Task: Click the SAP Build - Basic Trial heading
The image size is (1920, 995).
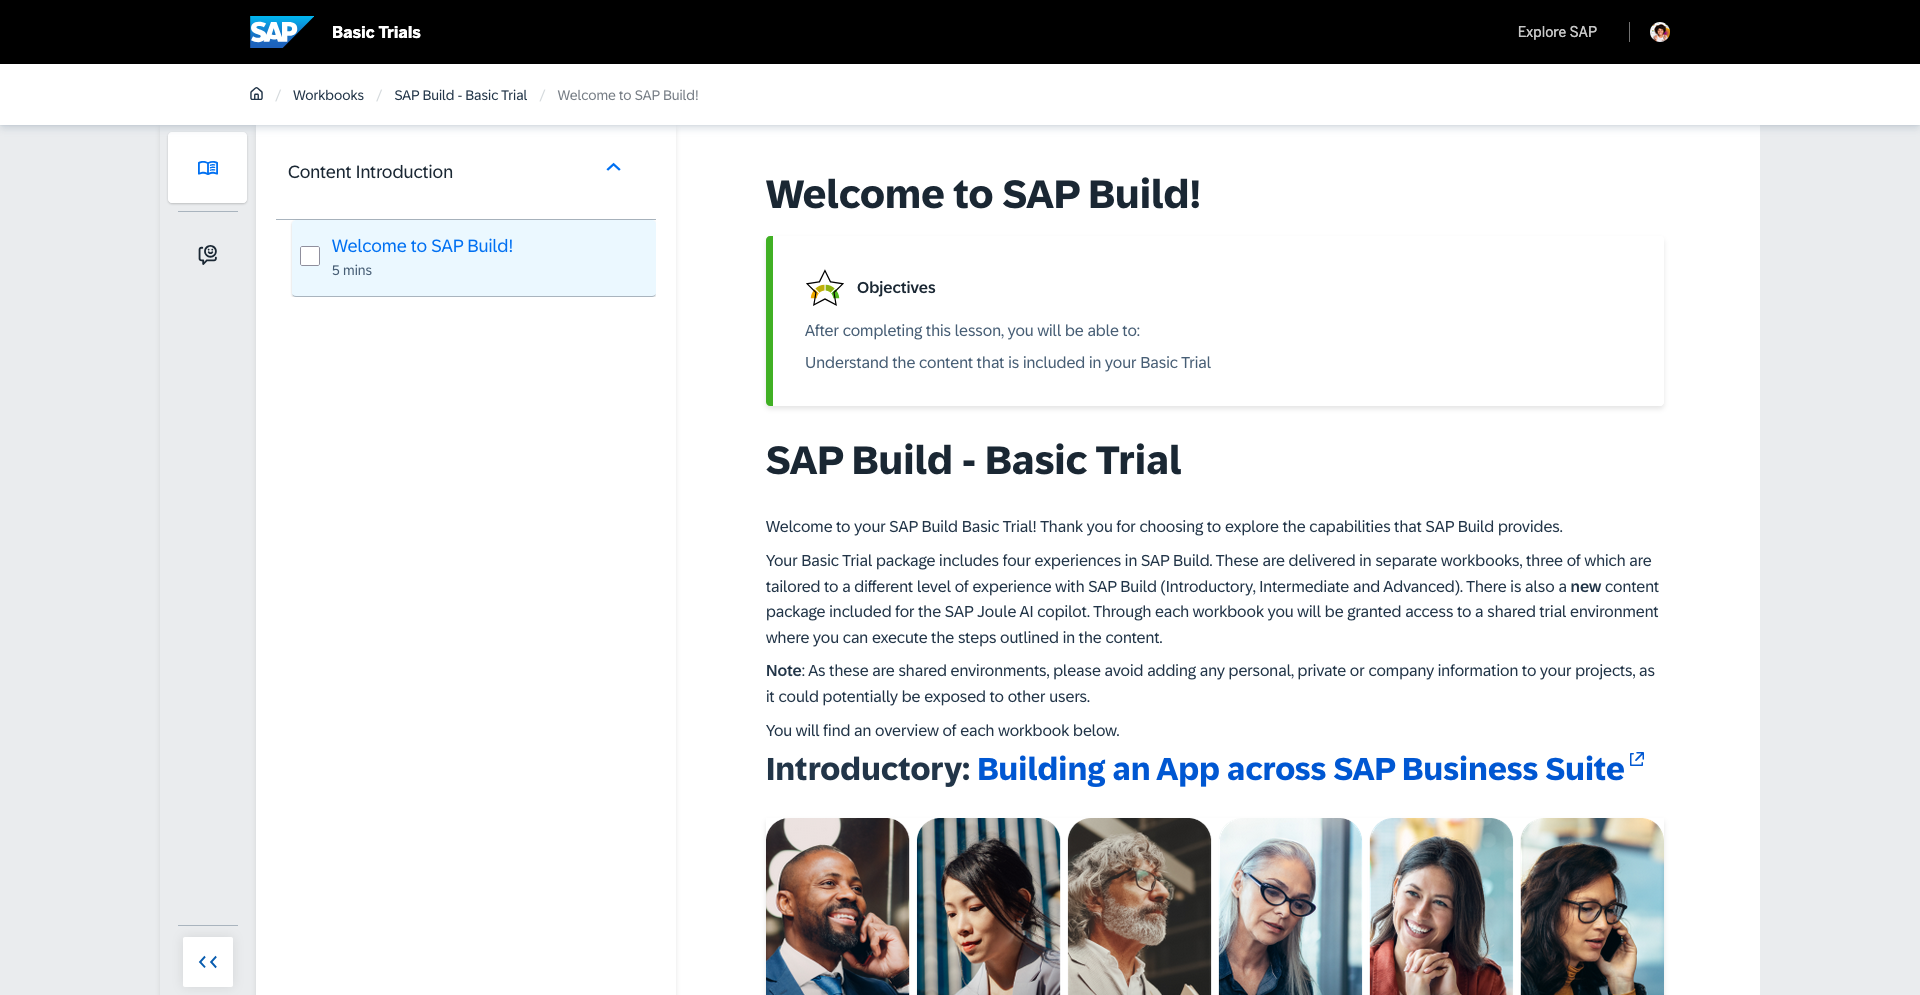Action: point(973,460)
